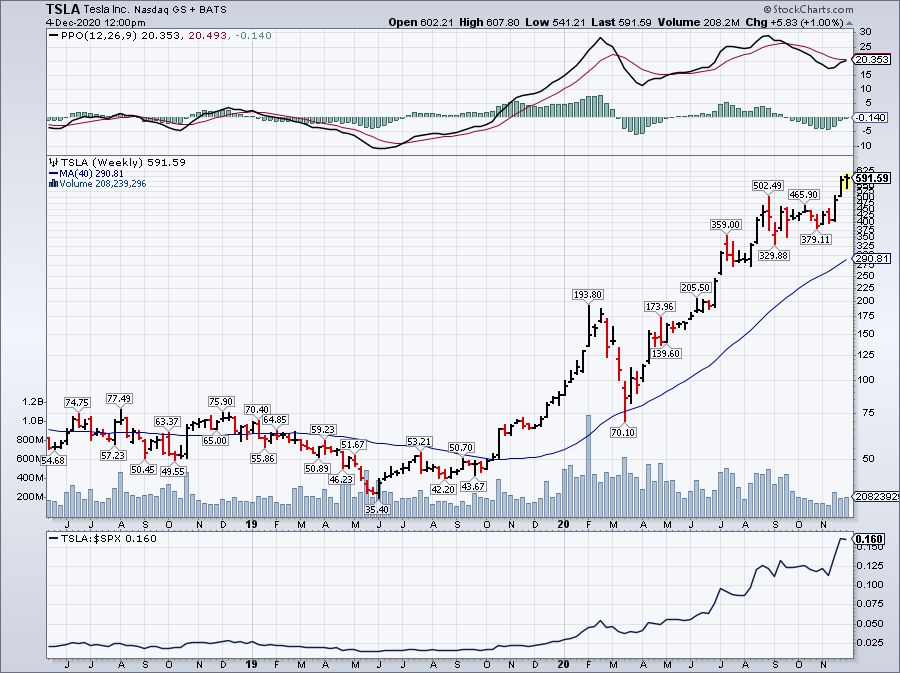This screenshot has height=673, width=900.
Task: Click the 359.00 price peak label
Action: [x=726, y=224]
